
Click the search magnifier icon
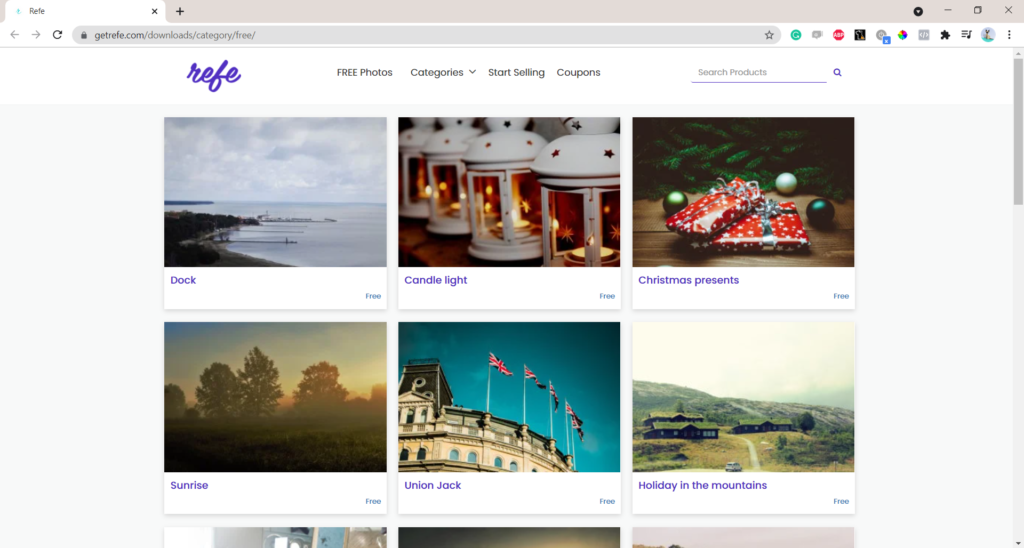coord(837,73)
